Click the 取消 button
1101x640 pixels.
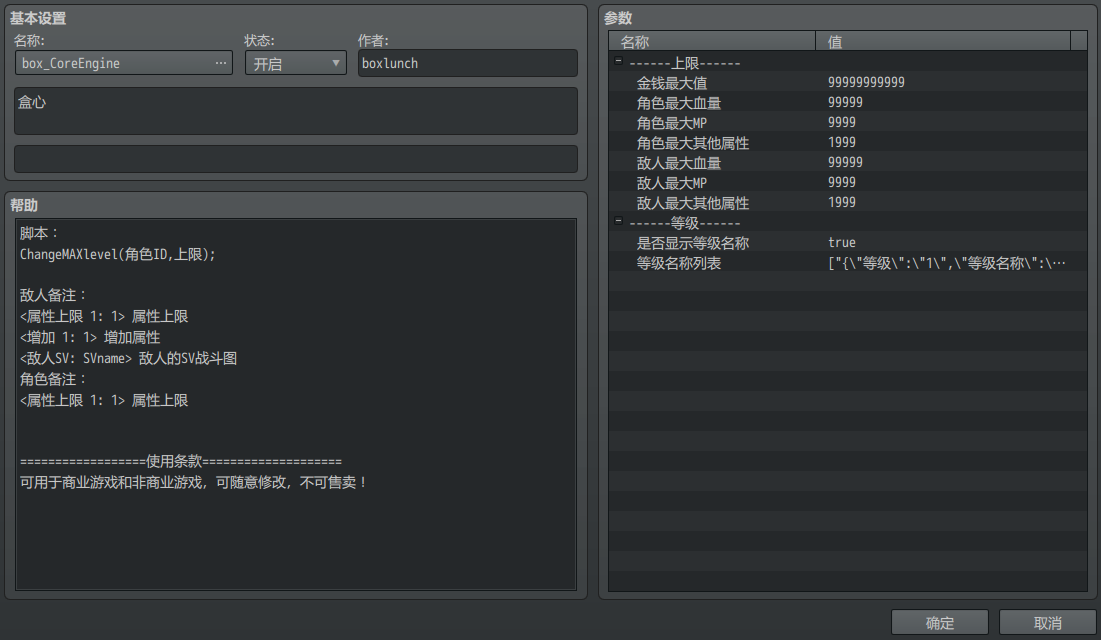[x=1048, y=622]
